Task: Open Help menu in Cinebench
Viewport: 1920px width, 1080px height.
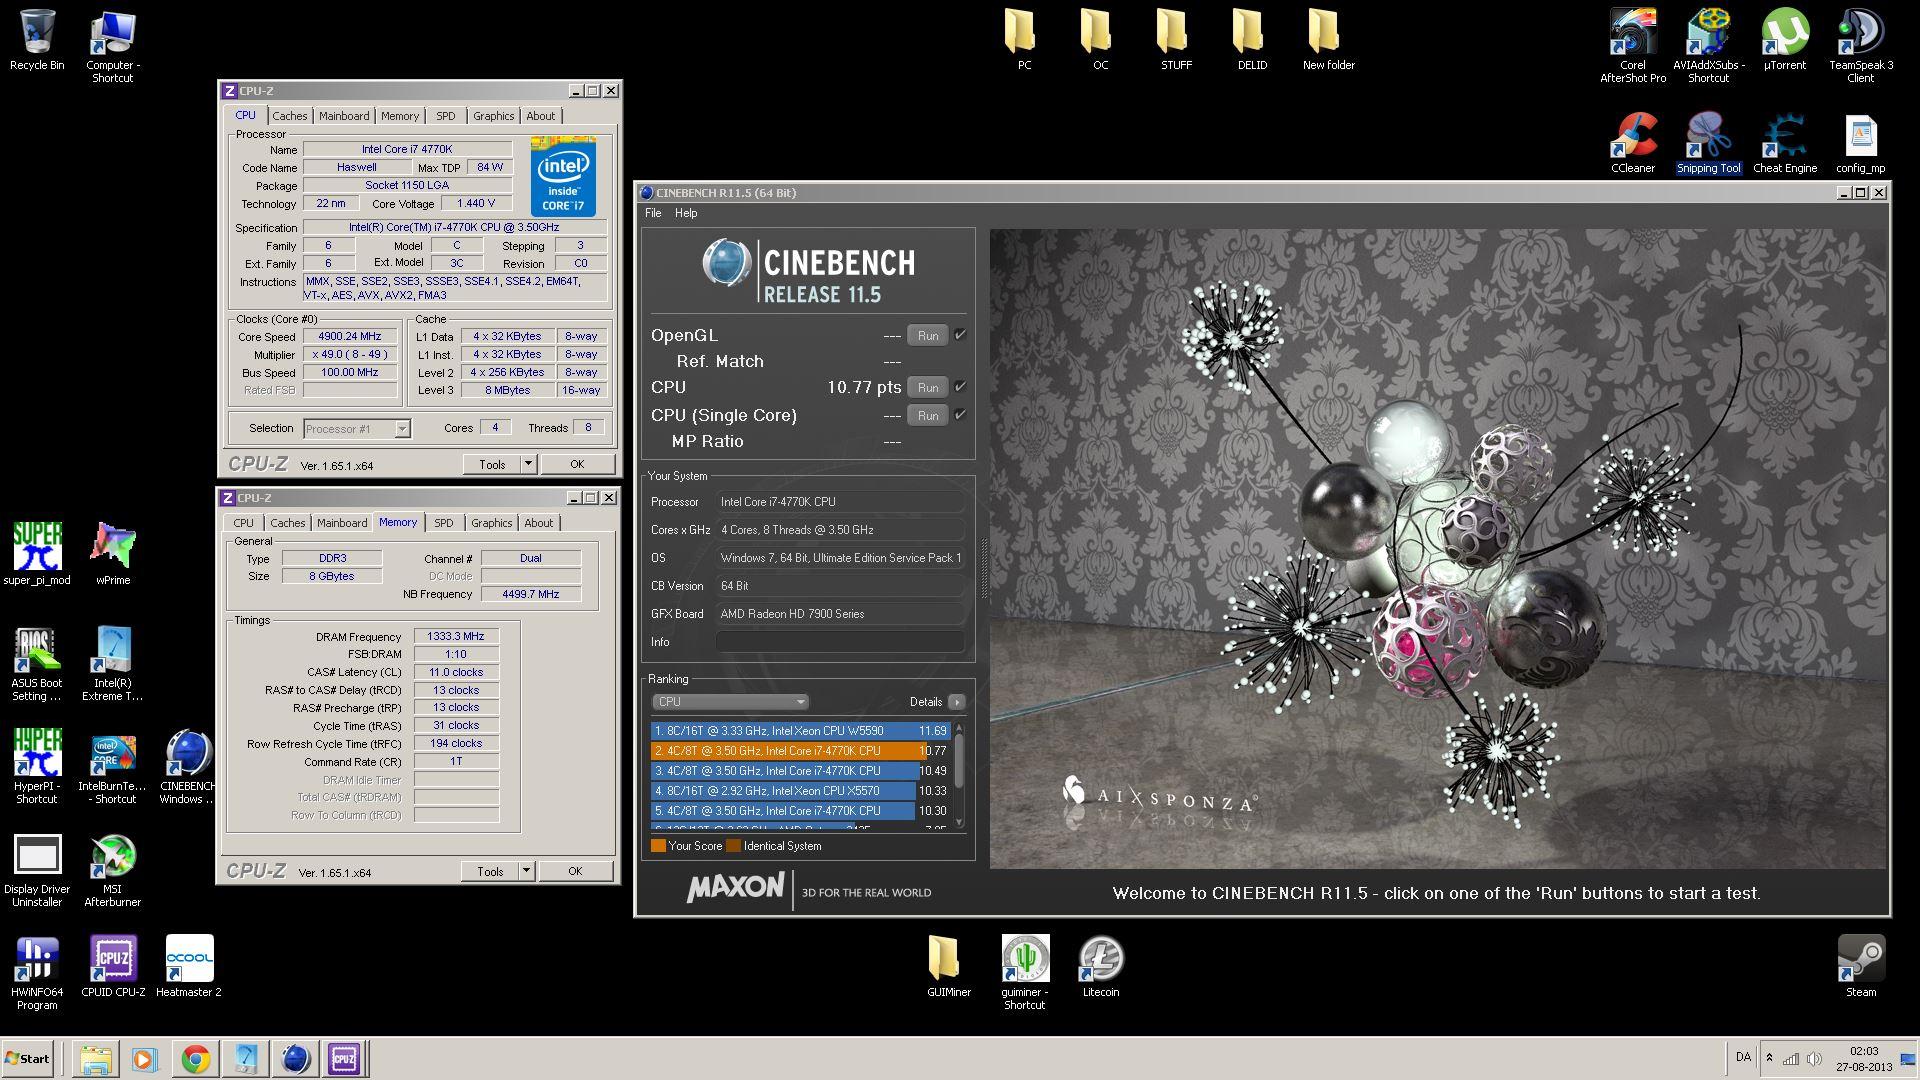Action: pyautogui.click(x=686, y=213)
